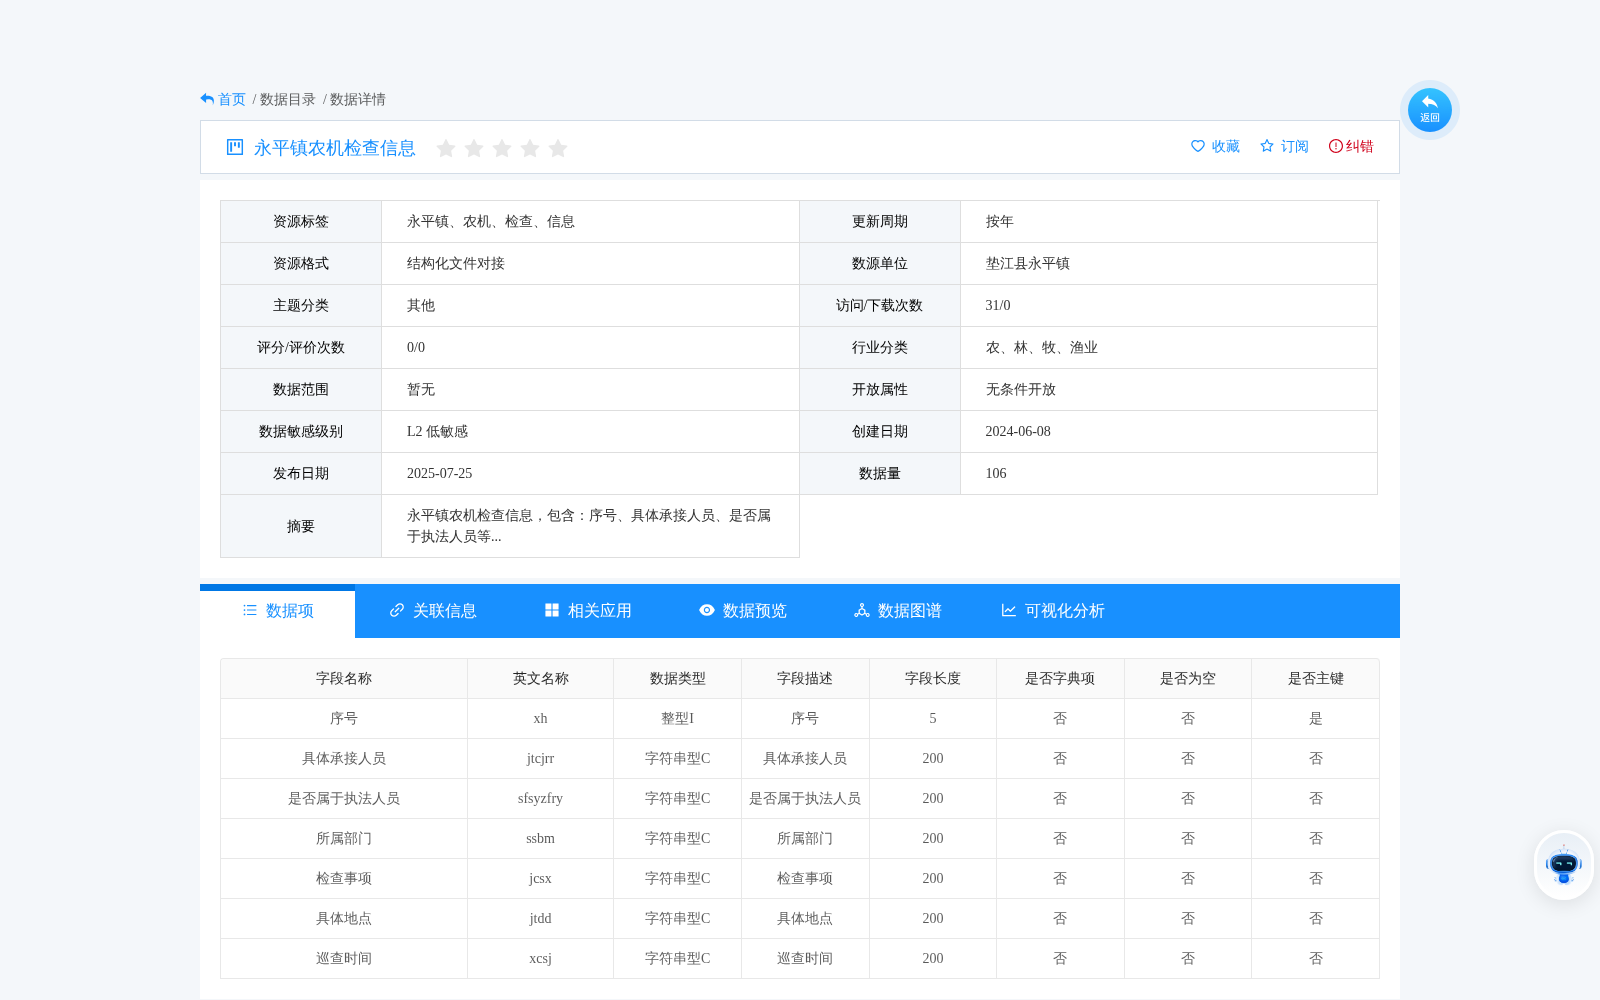Give five stars with the last star

558,148
